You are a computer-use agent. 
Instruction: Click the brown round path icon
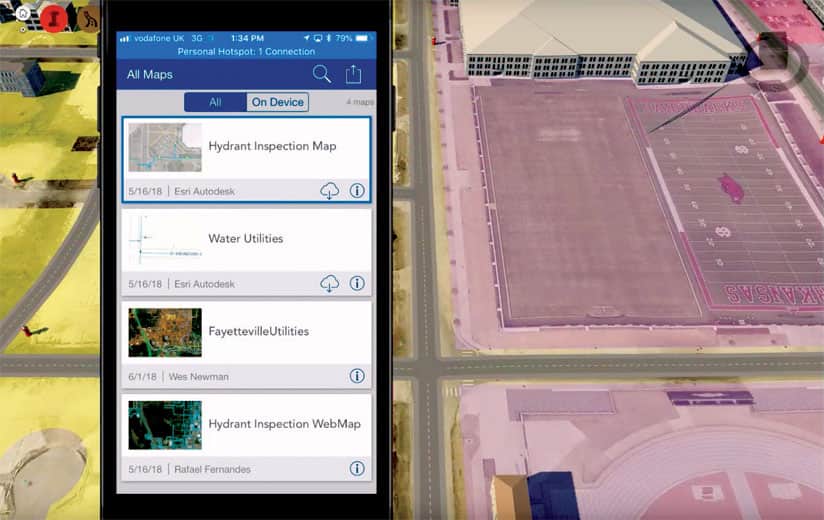(89, 19)
